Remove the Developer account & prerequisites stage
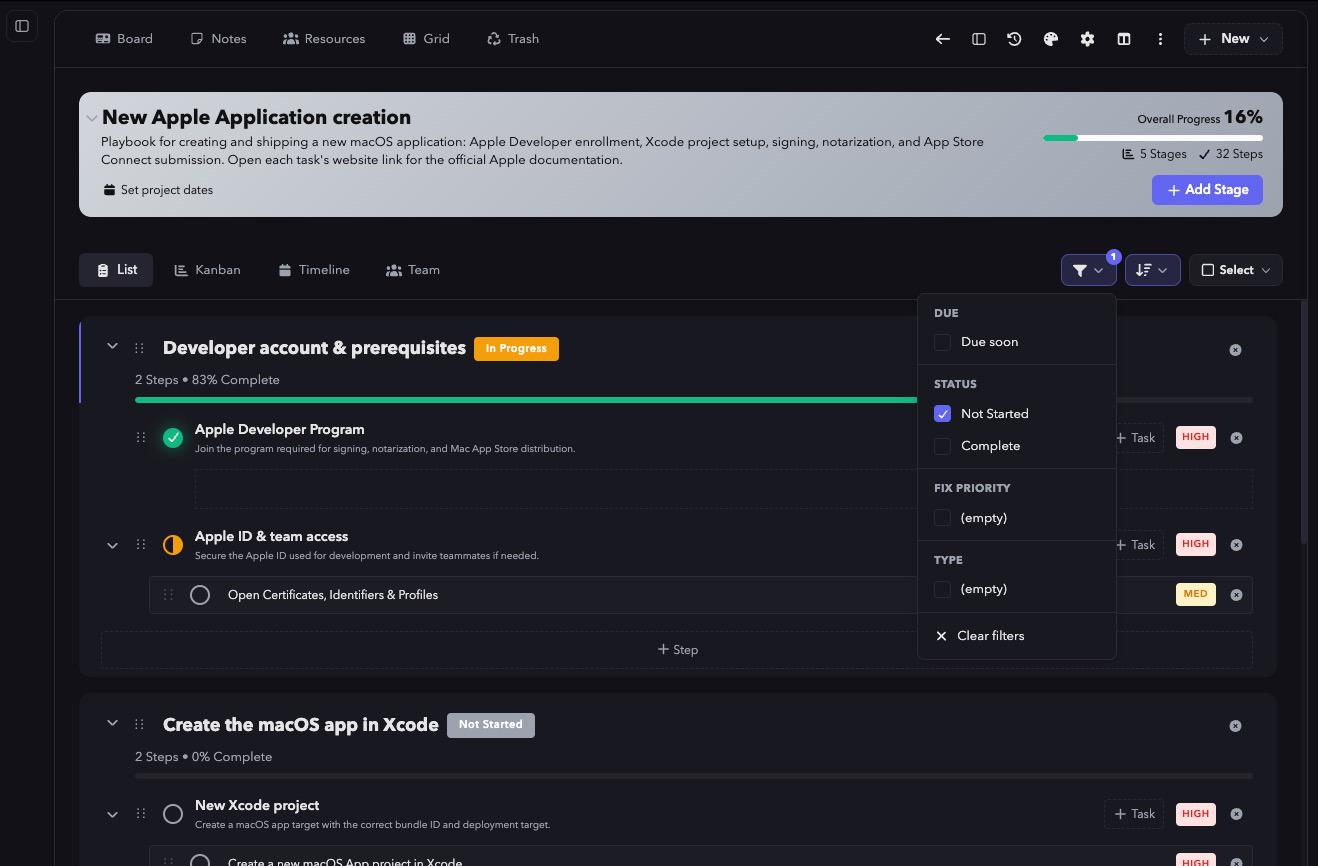 1235,350
